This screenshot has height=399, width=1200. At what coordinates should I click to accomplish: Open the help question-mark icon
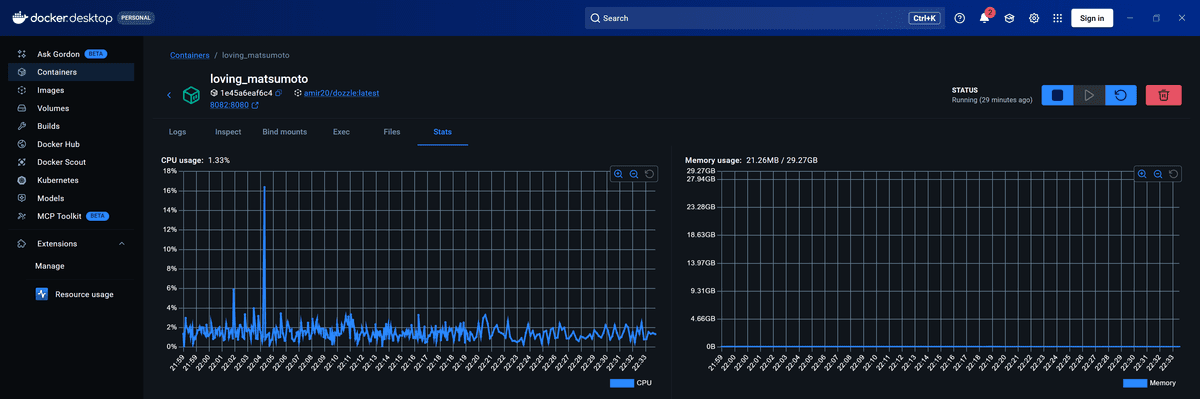[x=960, y=18]
